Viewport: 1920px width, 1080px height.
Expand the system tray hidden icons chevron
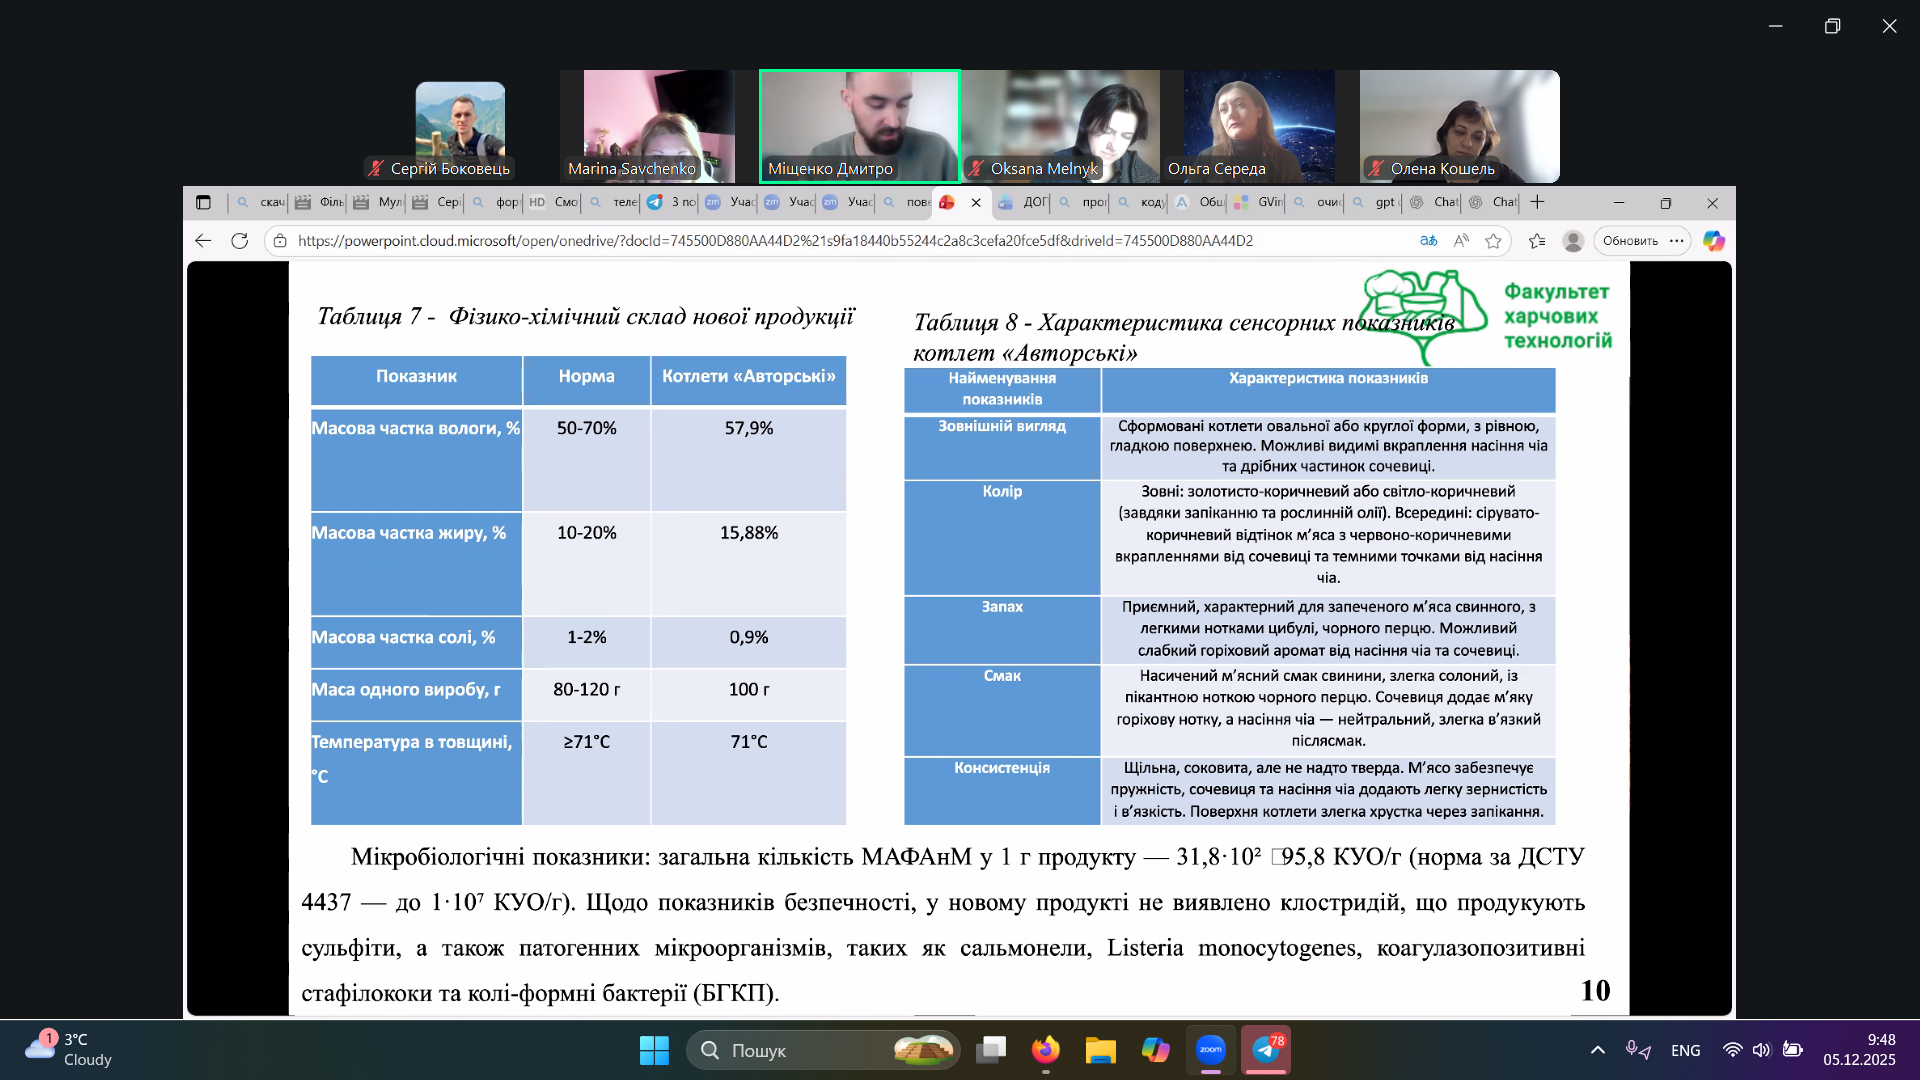click(1597, 1050)
